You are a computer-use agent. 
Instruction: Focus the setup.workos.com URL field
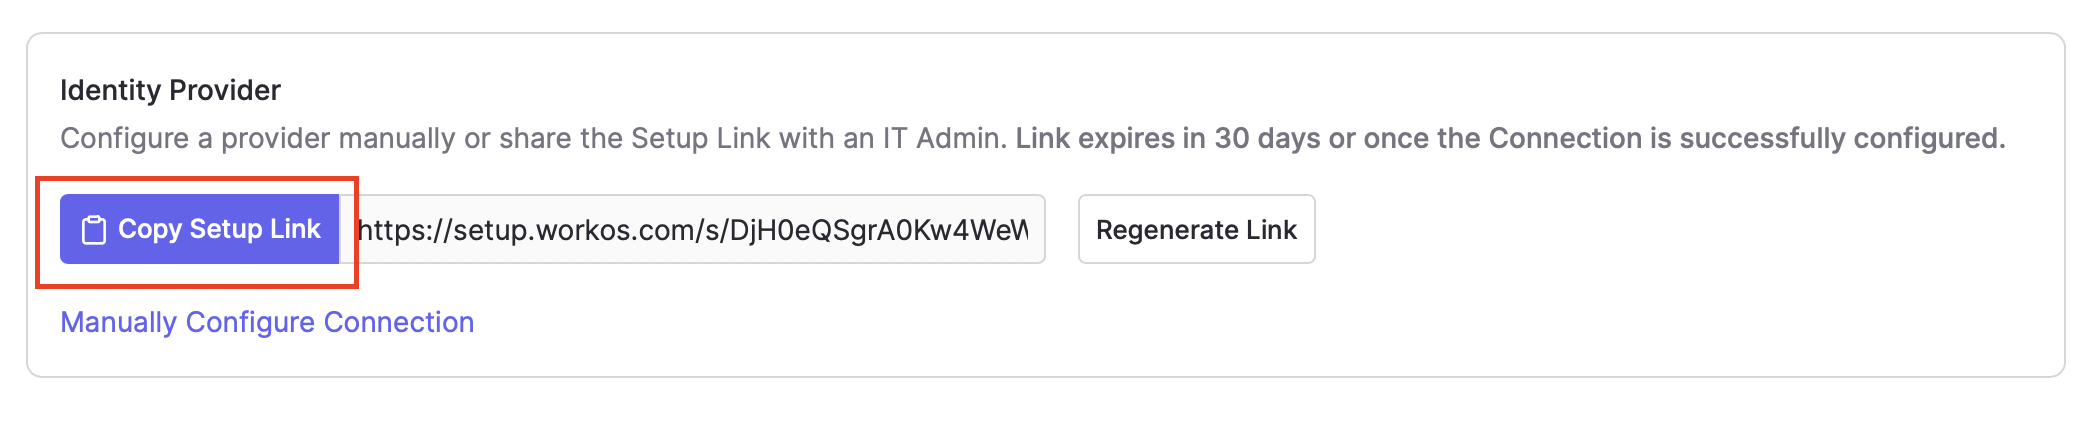click(x=692, y=230)
